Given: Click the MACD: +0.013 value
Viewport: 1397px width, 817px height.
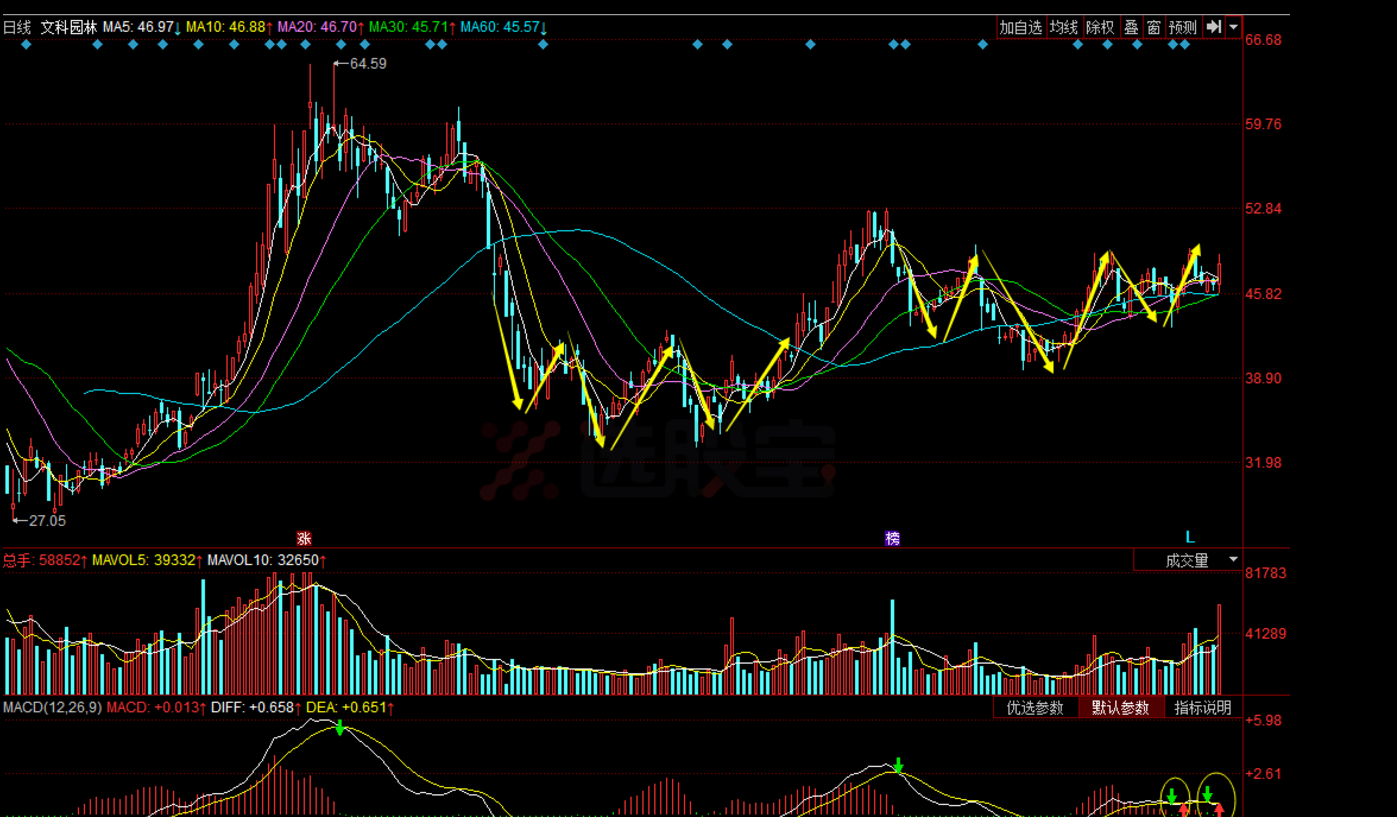Looking at the screenshot, I should pyautogui.click(x=156, y=707).
